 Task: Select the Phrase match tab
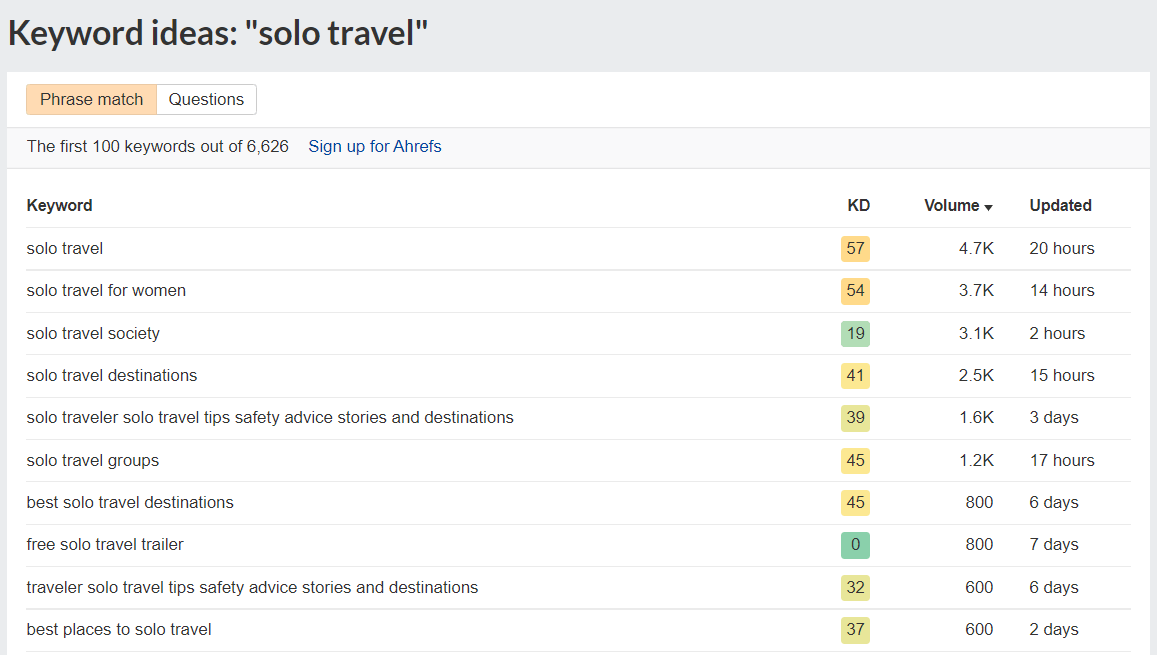91,99
